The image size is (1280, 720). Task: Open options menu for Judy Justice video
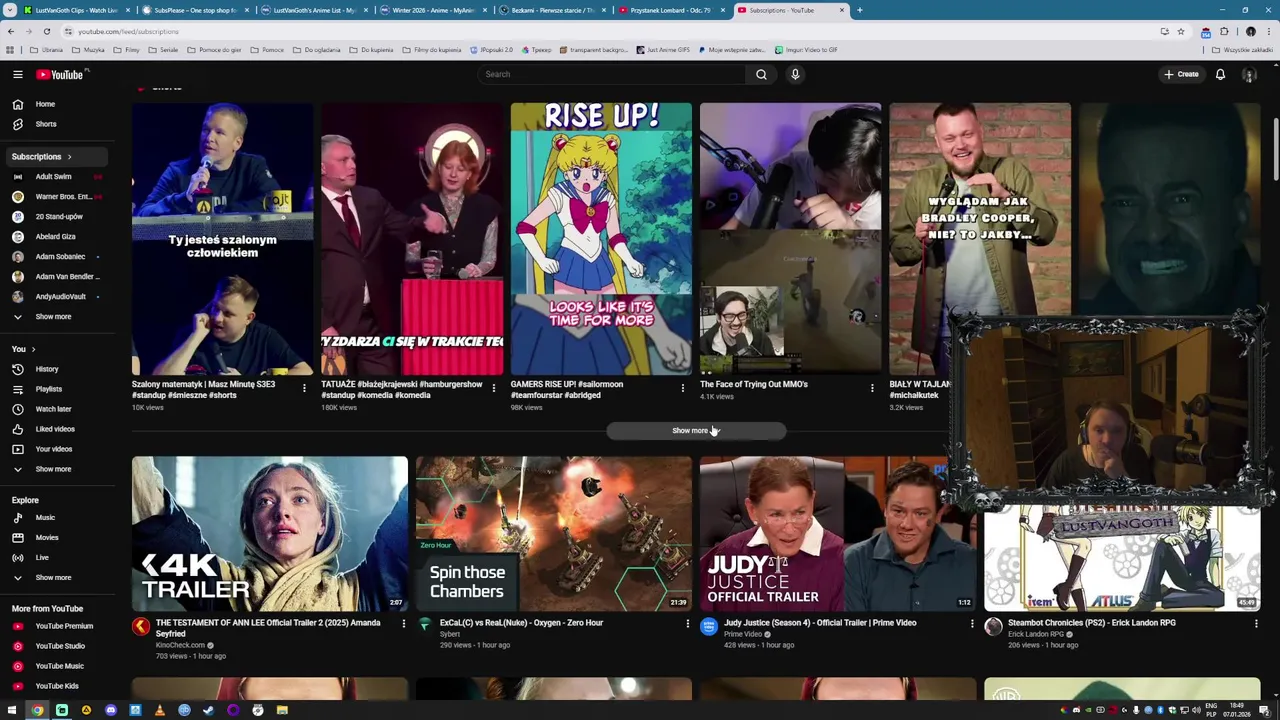(x=972, y=624)
